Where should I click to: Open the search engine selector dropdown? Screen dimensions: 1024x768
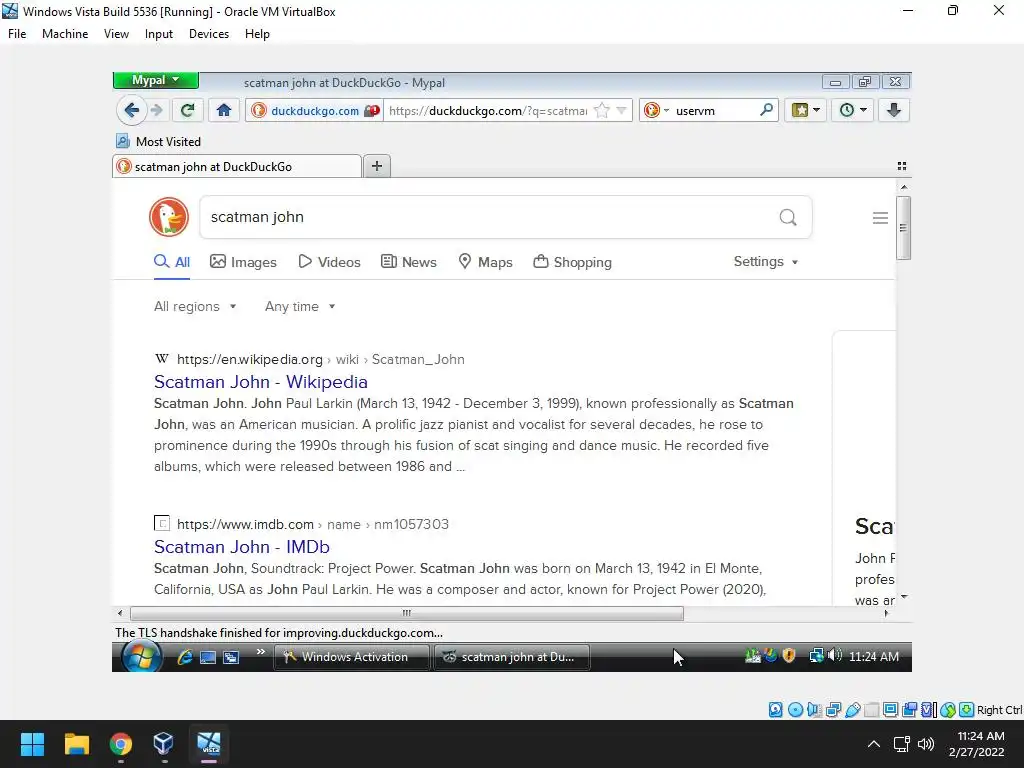(656, 110)
